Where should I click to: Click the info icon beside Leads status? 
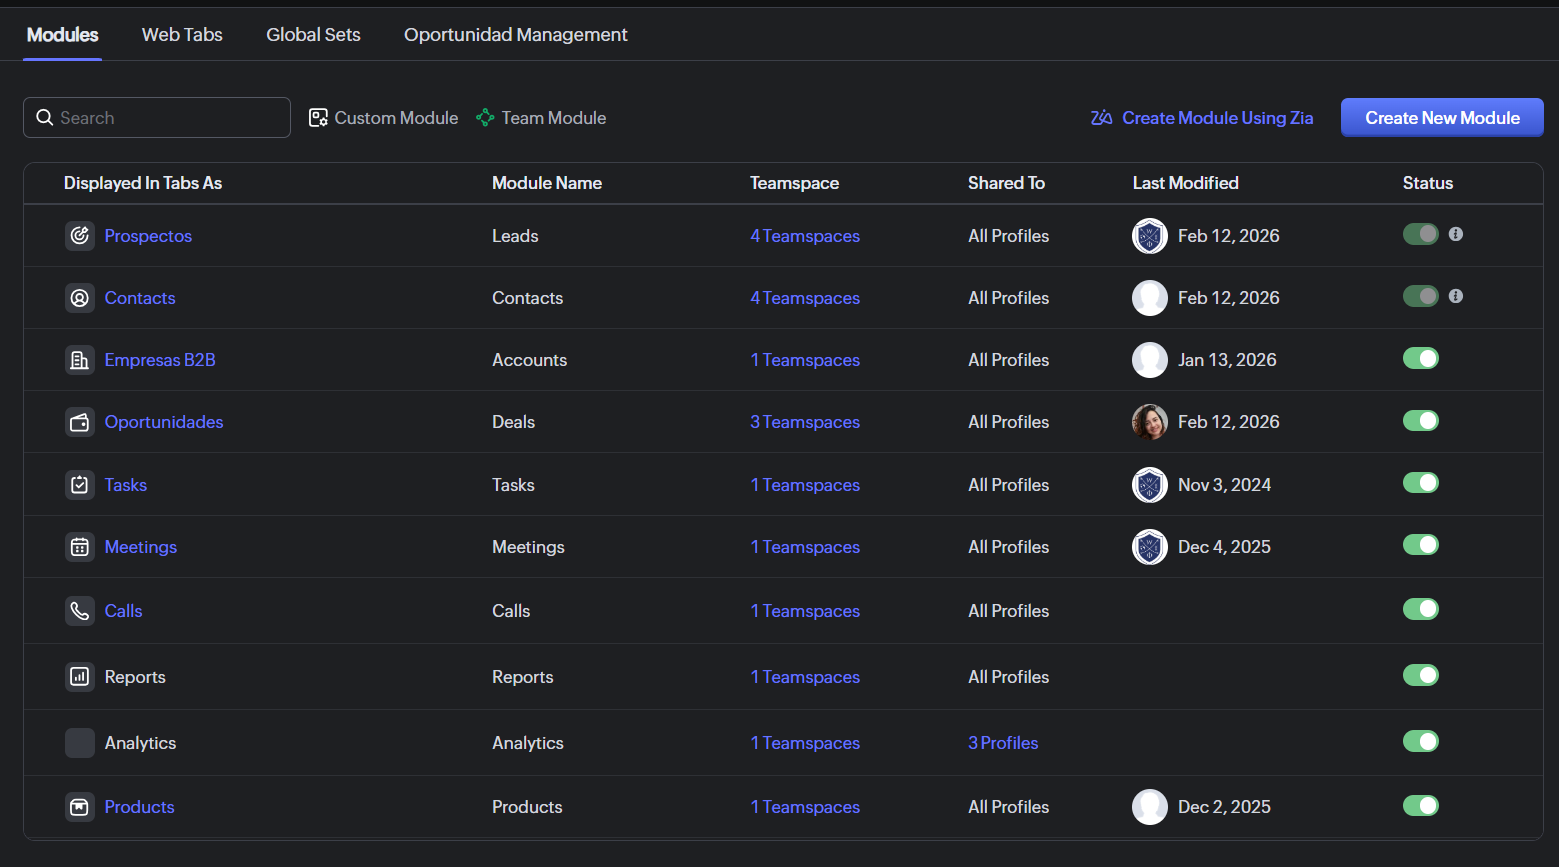pos(1456,234)
